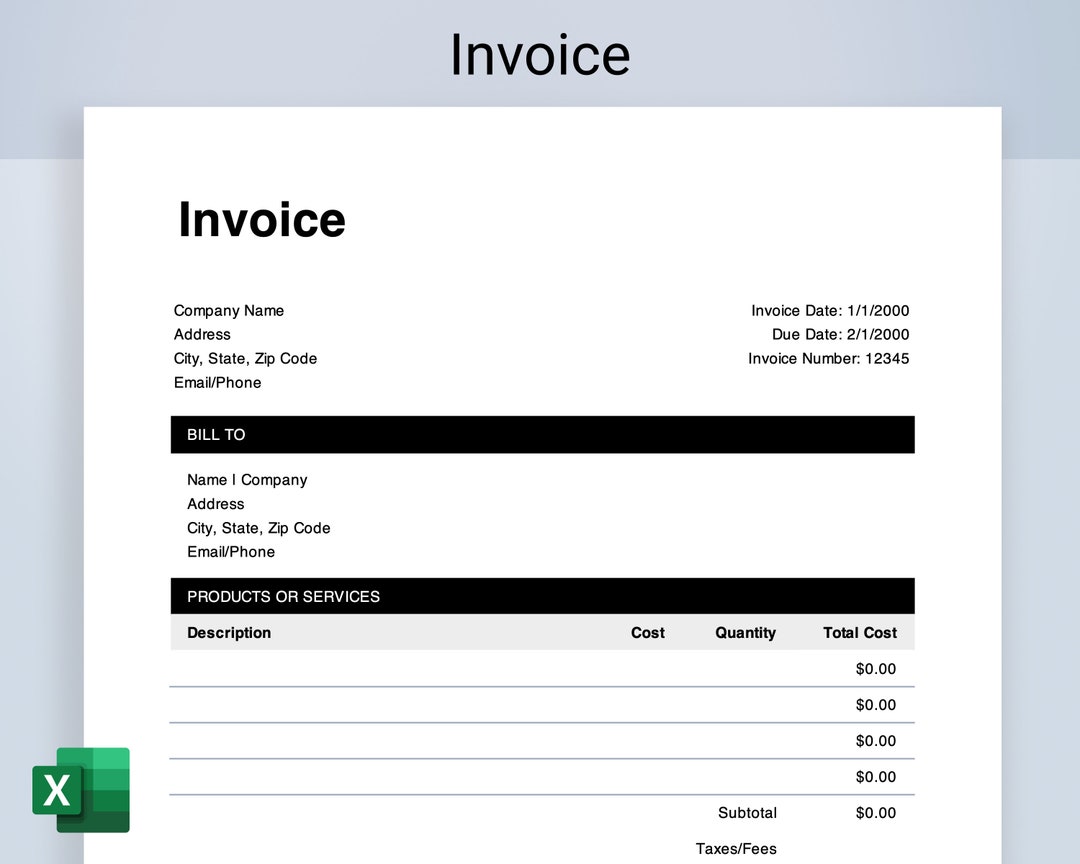Click the City, State, Zip Code line under BILL TO
This screenshot has height=864, width=1080.
tap(258, 527)
